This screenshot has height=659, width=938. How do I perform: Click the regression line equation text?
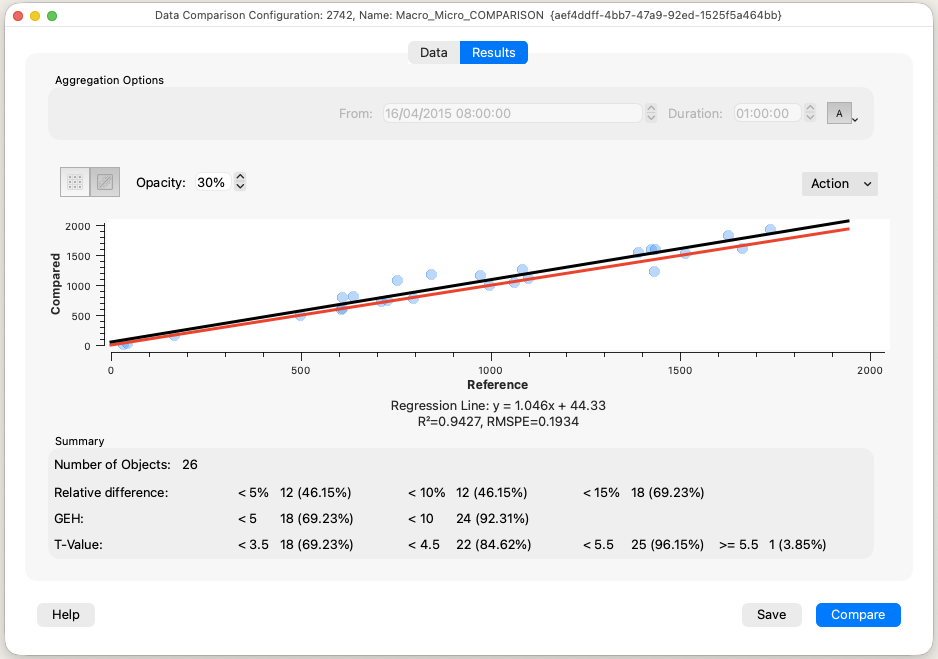click(498, 405)
